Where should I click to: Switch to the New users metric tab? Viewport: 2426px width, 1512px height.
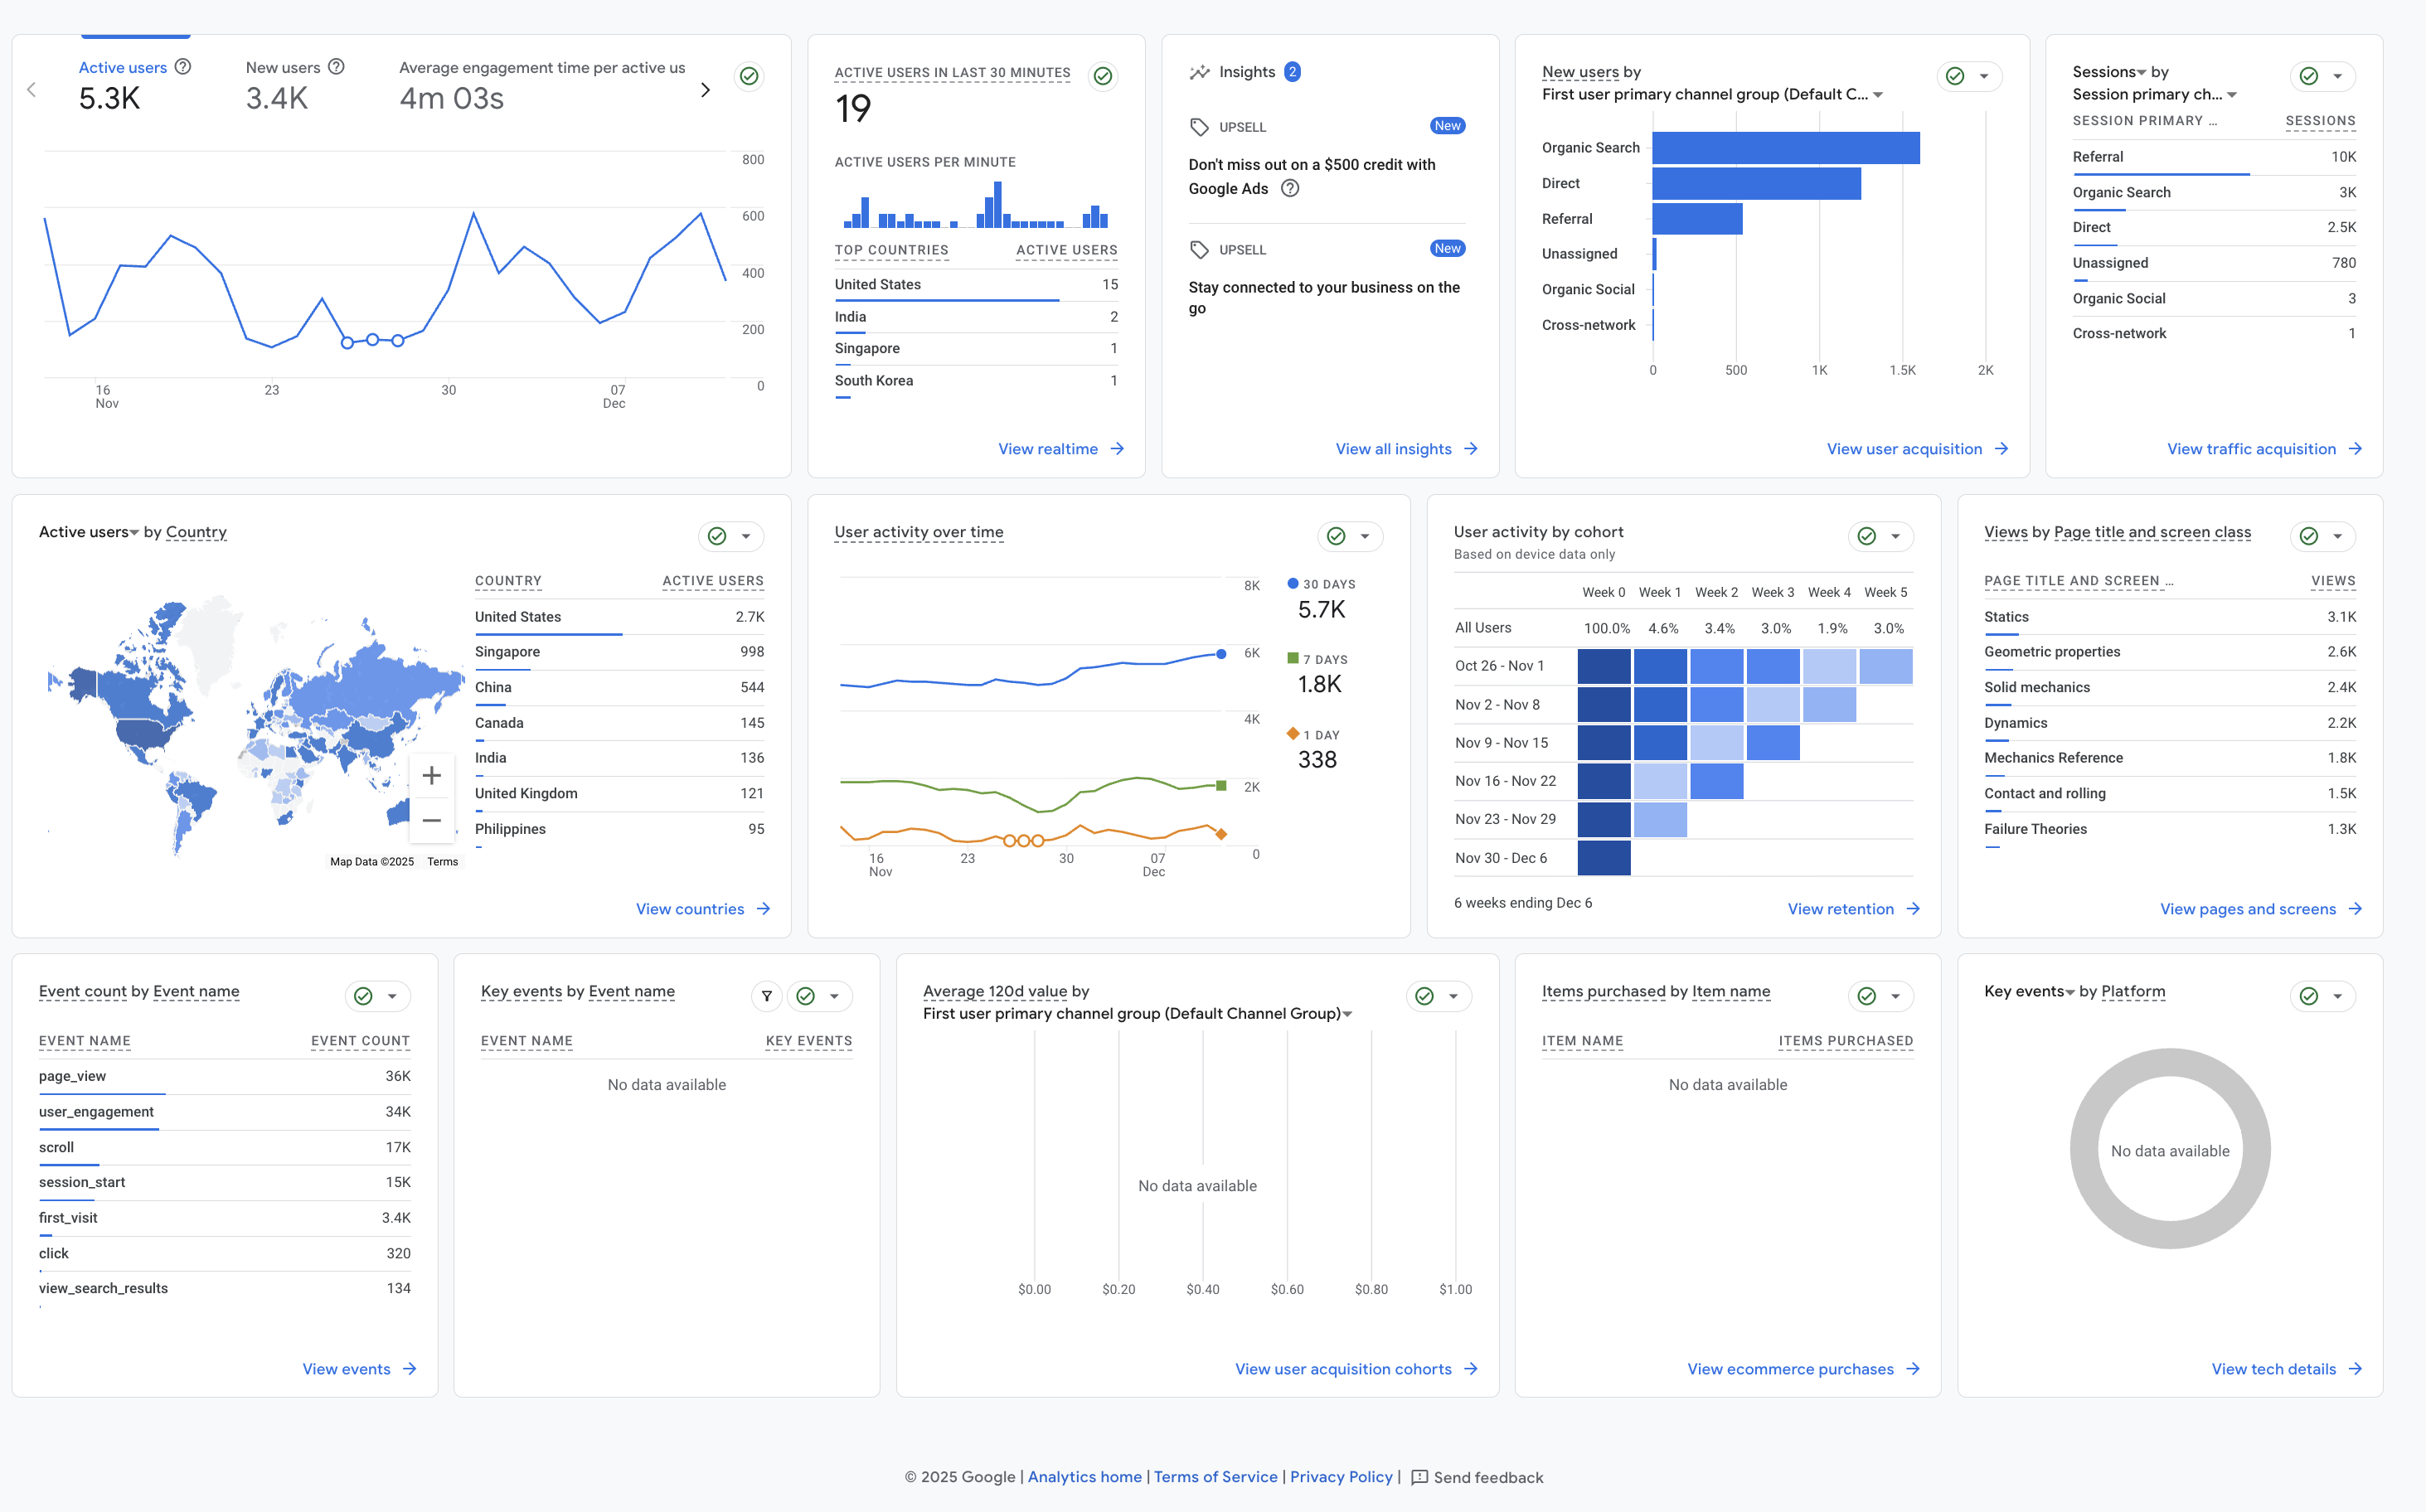pyautogui.click(x=283, y=68)
